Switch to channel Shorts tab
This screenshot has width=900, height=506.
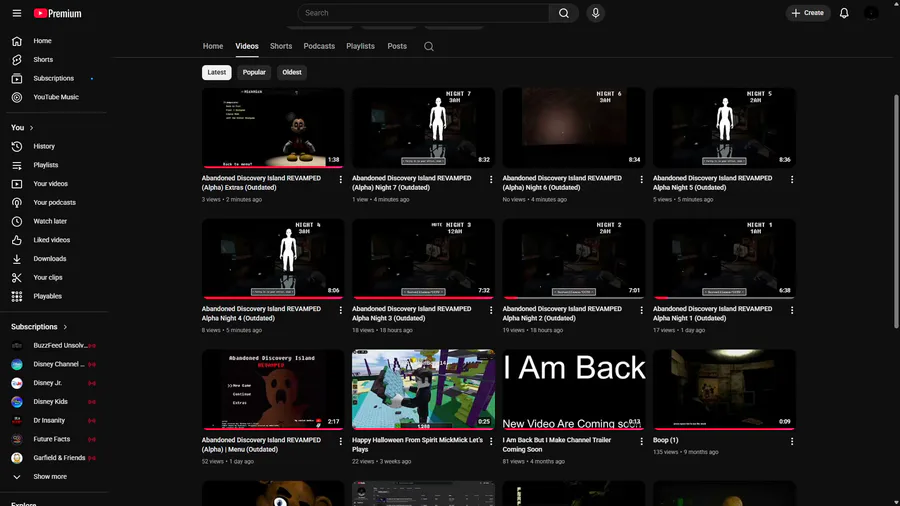click(x=281, y=46)
